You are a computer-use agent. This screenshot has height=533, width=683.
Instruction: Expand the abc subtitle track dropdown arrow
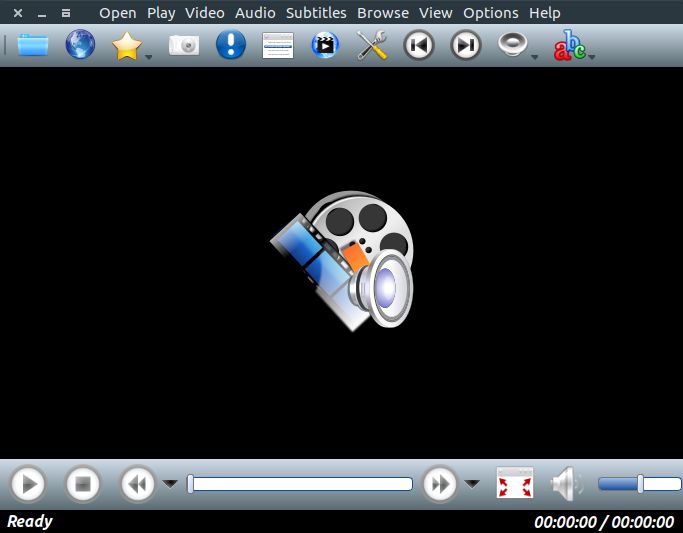pos(591,57)
